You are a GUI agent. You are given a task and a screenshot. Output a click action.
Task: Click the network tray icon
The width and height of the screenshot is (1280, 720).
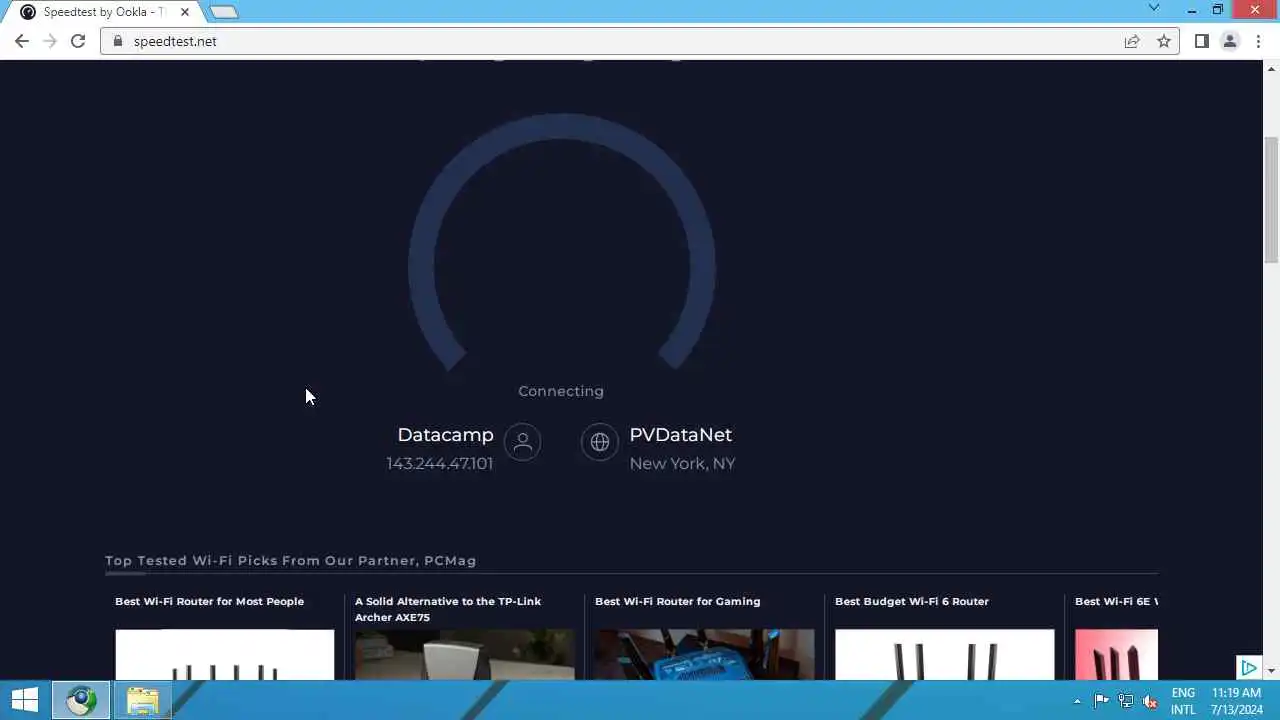point(1126,701)
